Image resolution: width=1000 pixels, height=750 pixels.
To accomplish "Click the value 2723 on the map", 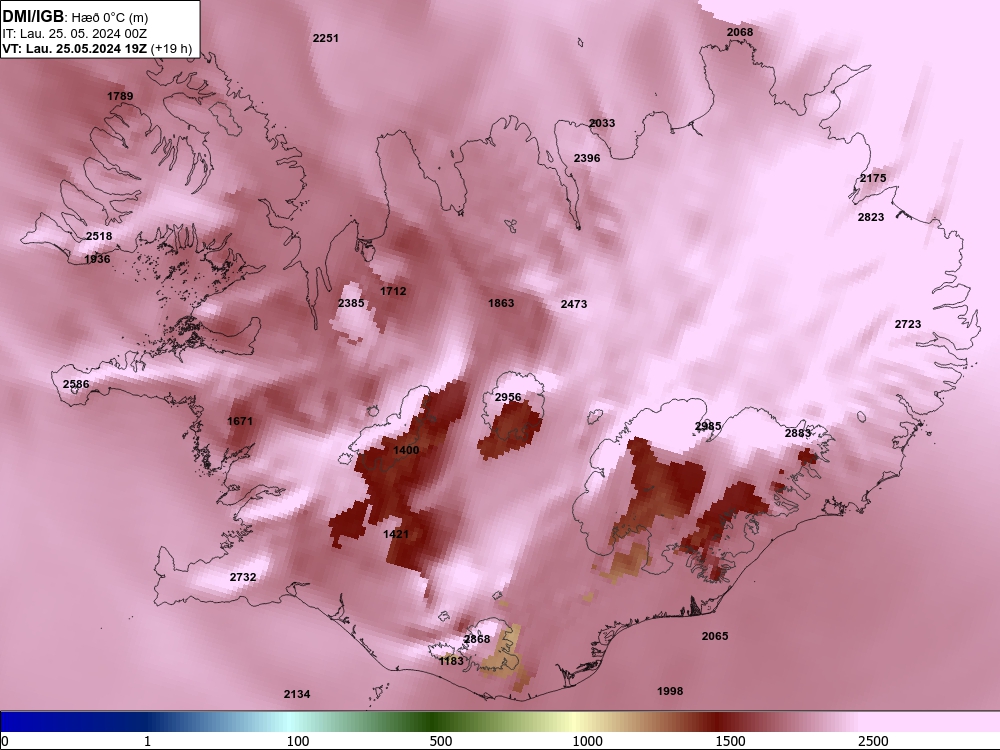I will [x=908, y=325].
